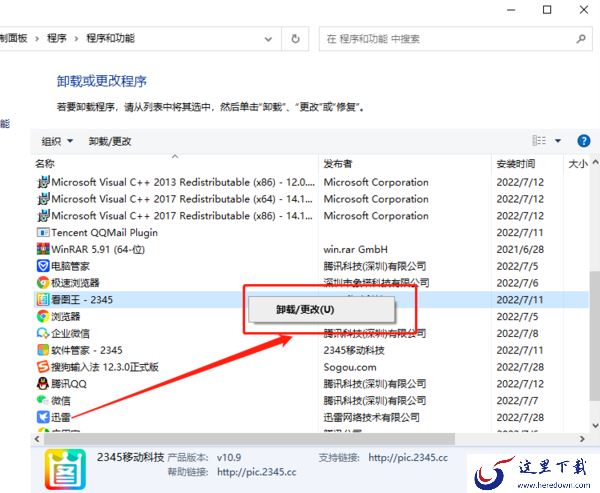Click install date 2021/6/28
Viewport: 600px width, 493px height.
coord(520,249)
